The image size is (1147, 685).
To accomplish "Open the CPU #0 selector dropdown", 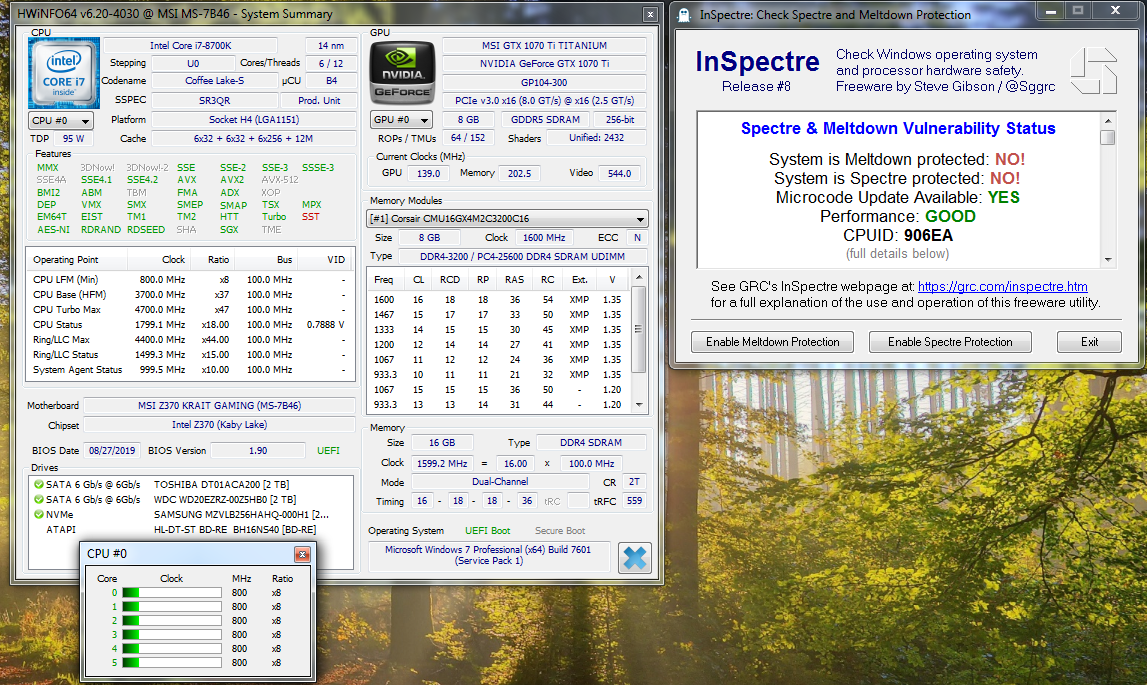I will pos(61,121).
